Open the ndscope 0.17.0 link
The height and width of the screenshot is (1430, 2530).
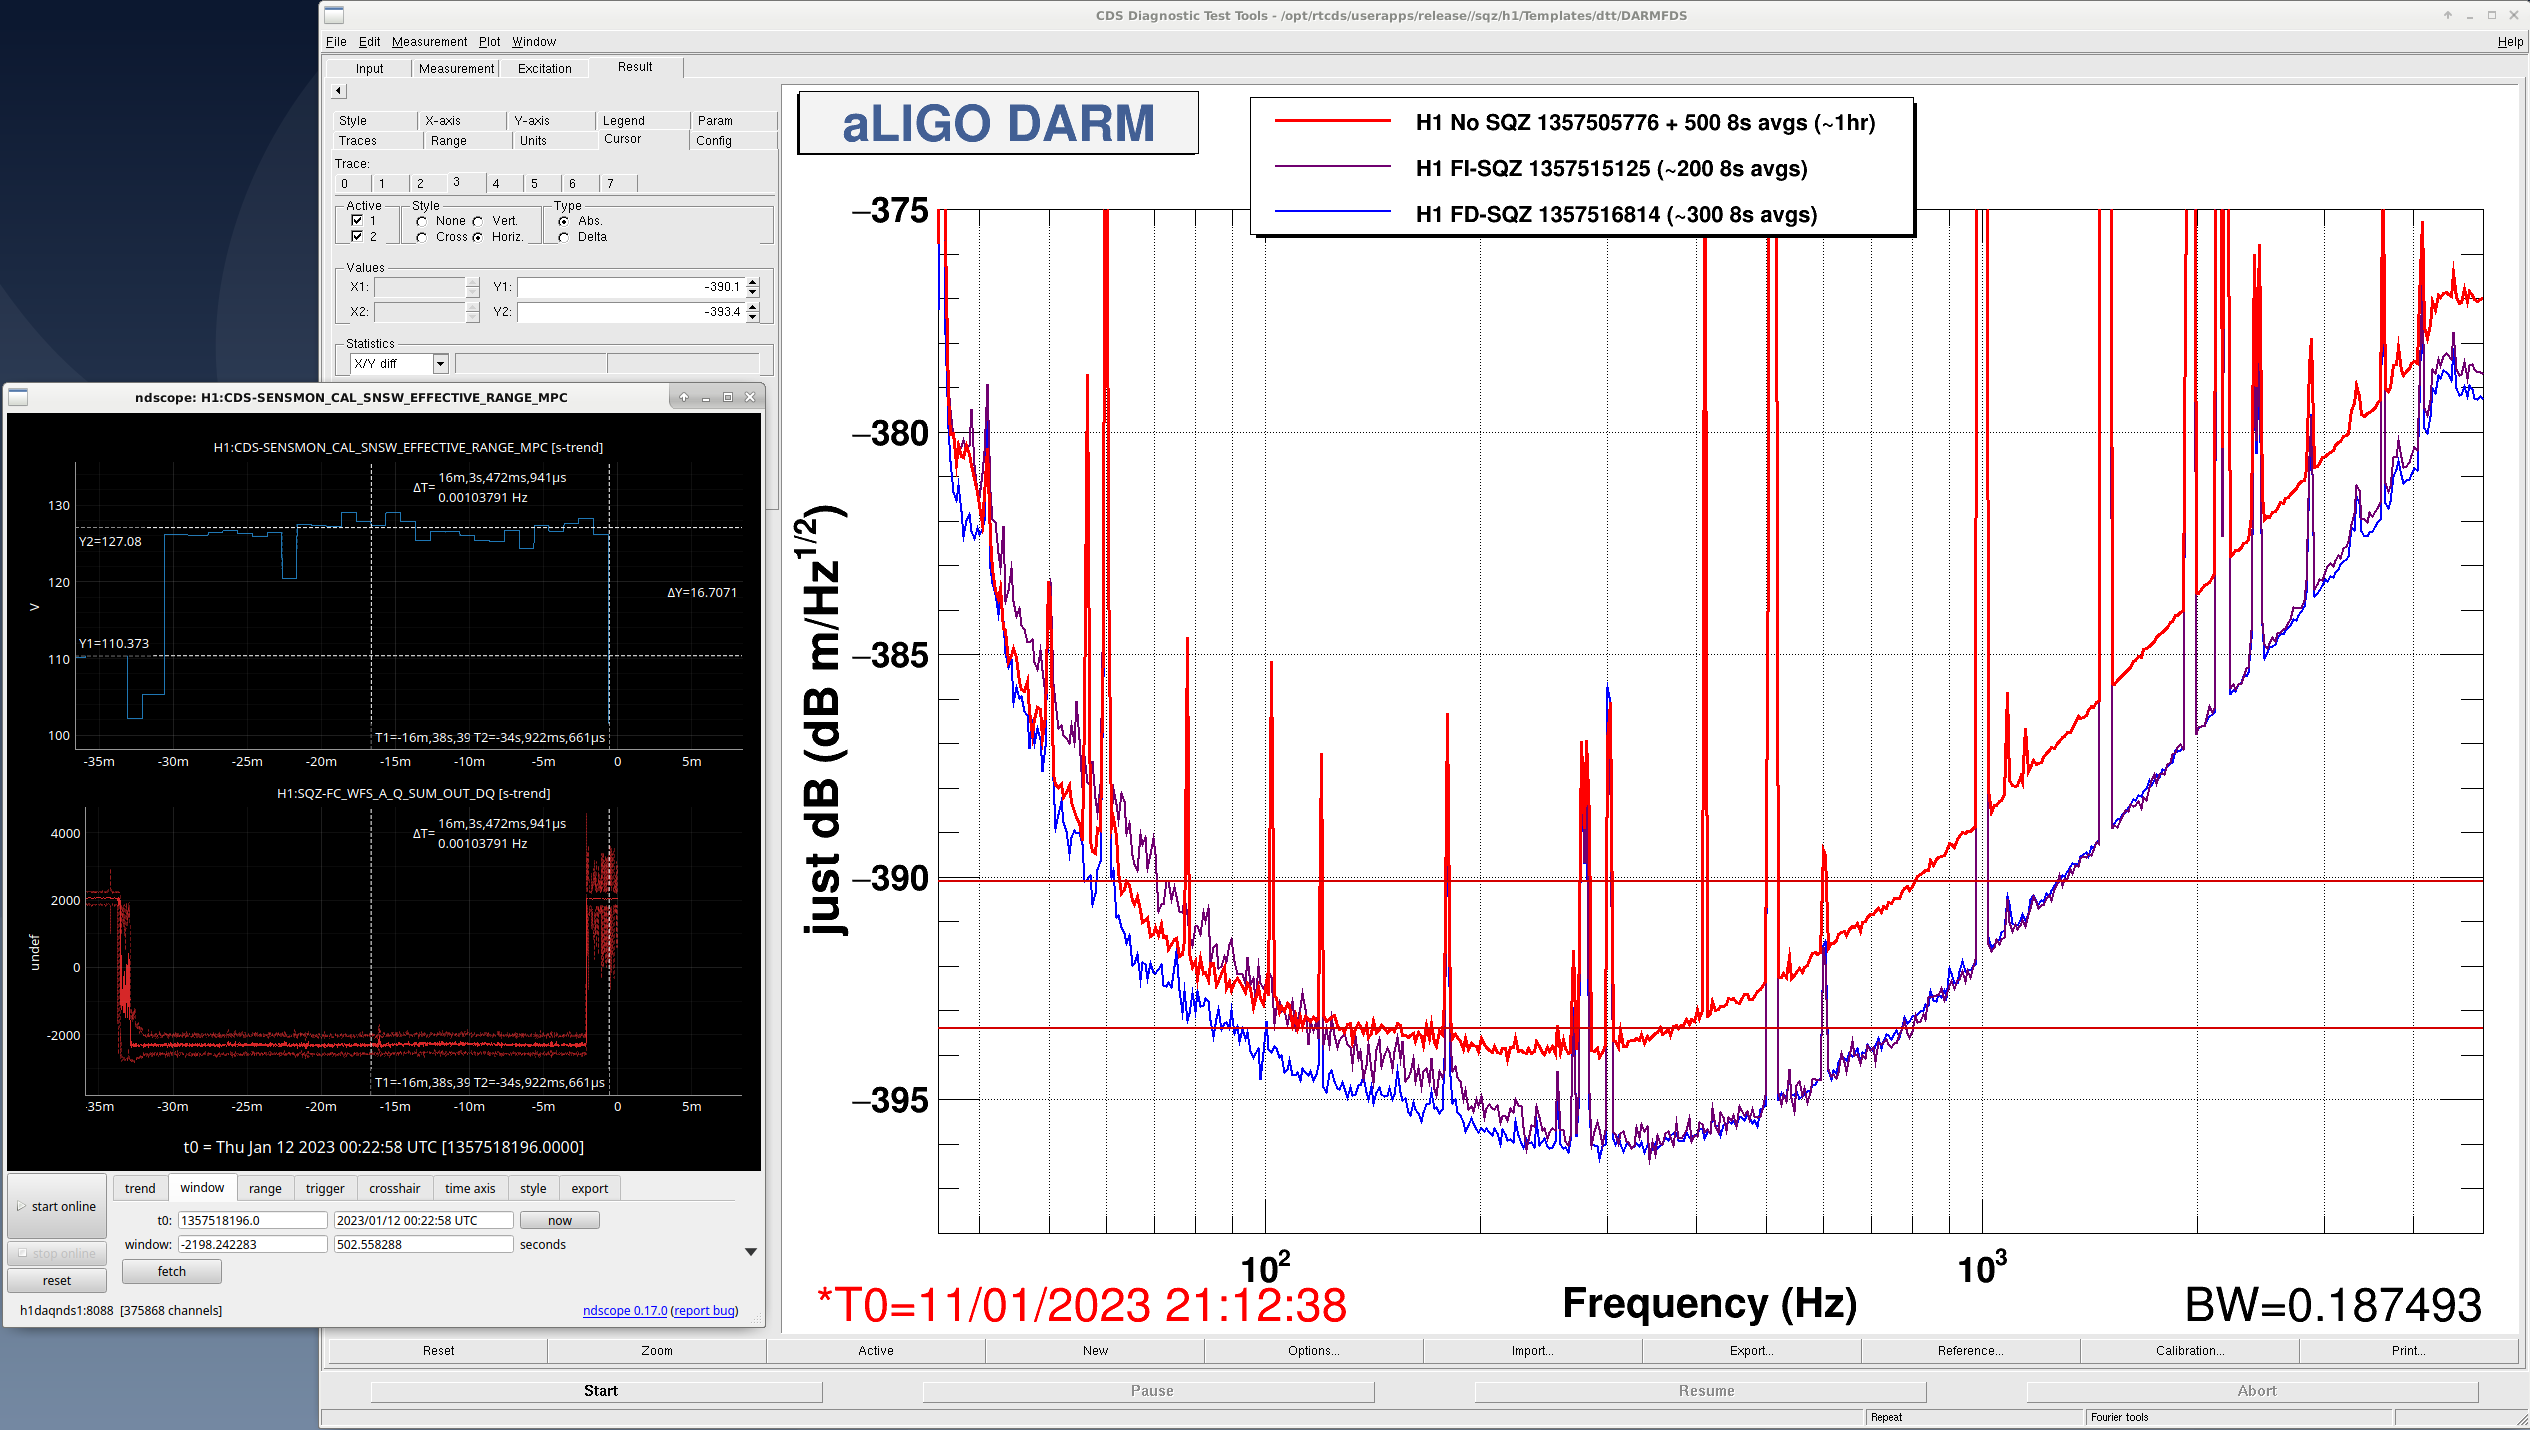tap(625, 1311)
